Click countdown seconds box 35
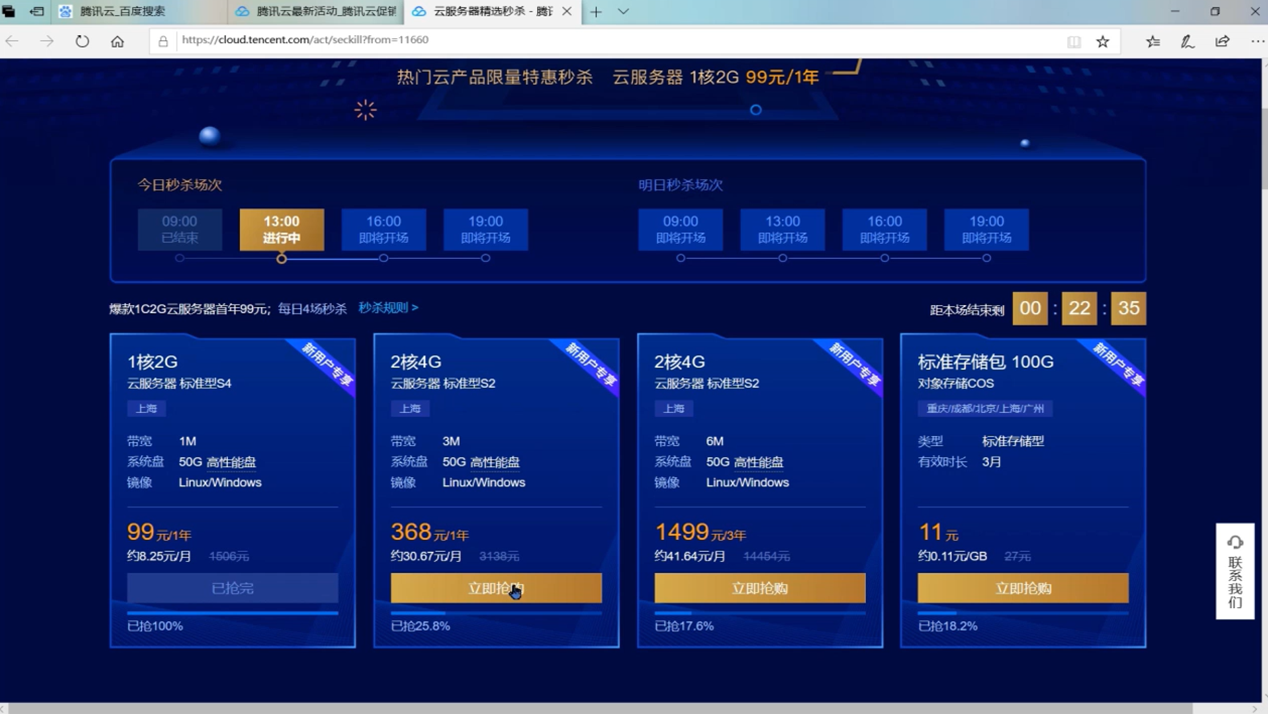This screenshot has width=1268, height=714. (x=1129, y=308)
